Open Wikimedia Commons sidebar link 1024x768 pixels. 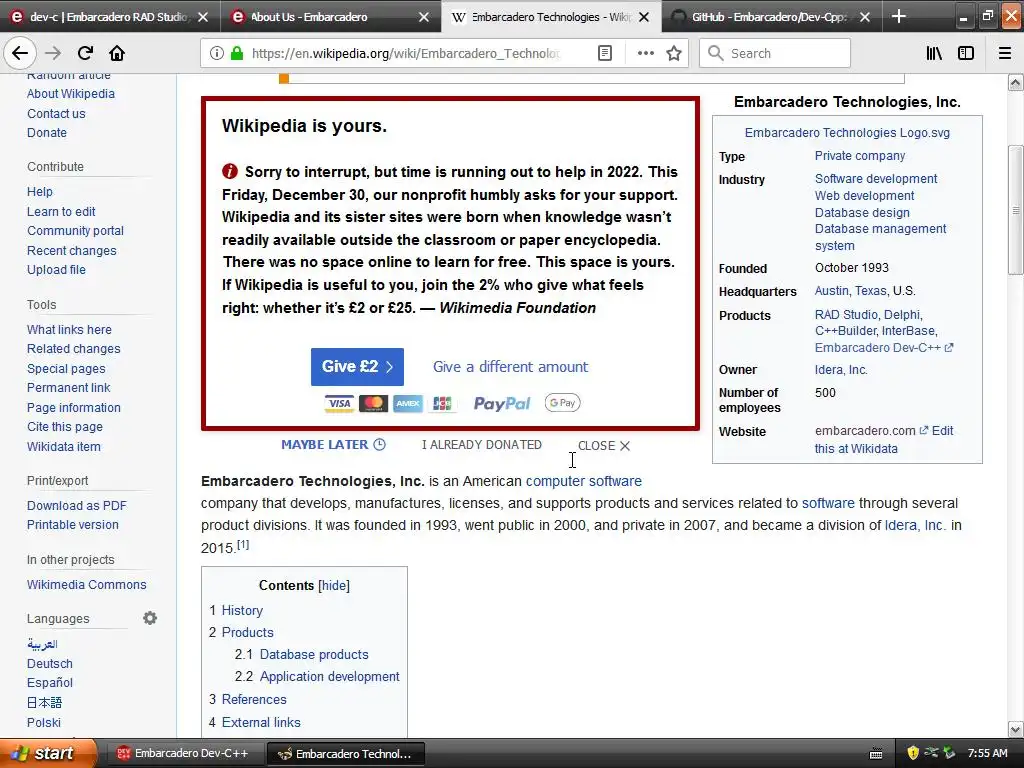pos(86,584)
